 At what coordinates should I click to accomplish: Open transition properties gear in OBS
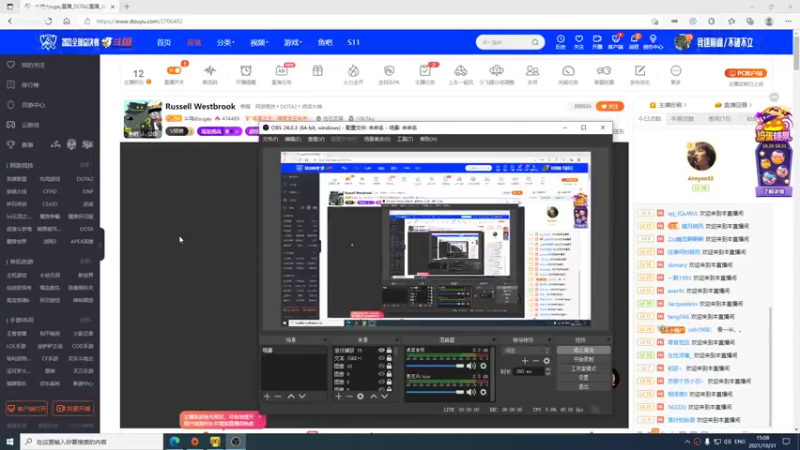pos(546,361)
